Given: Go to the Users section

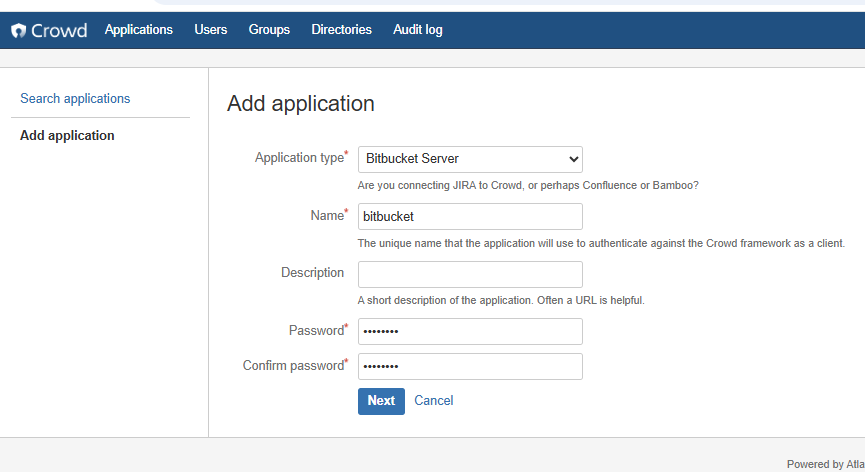Looking at the screenshot, I should pyautogui.click(x=210, y=30).
